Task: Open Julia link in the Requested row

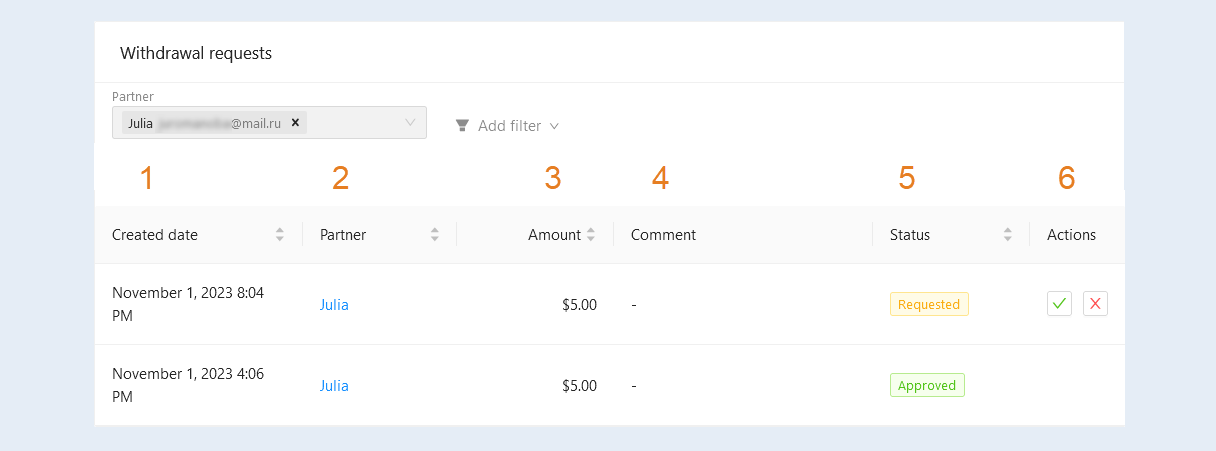Action: (334, 305)
